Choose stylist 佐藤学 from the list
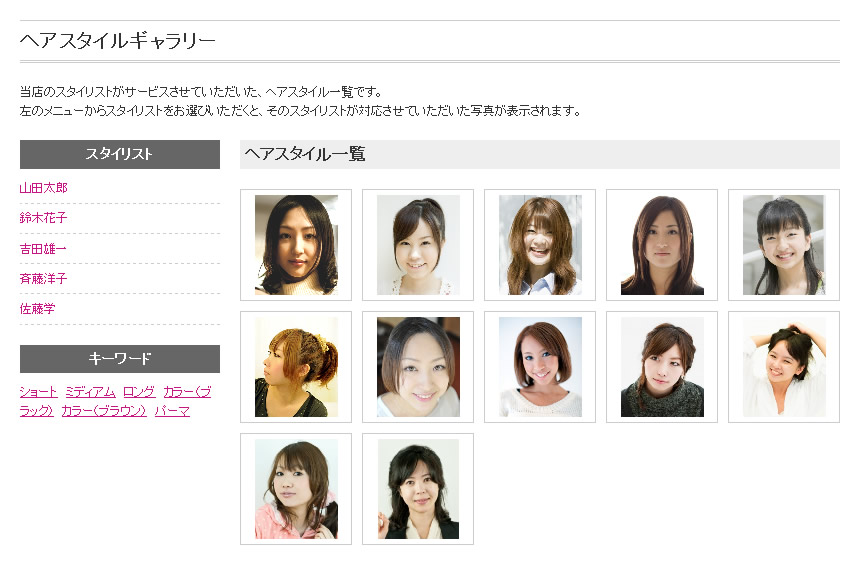Viewport: 860px width, 580px height. pyautogui.click(x=38, y=309)
